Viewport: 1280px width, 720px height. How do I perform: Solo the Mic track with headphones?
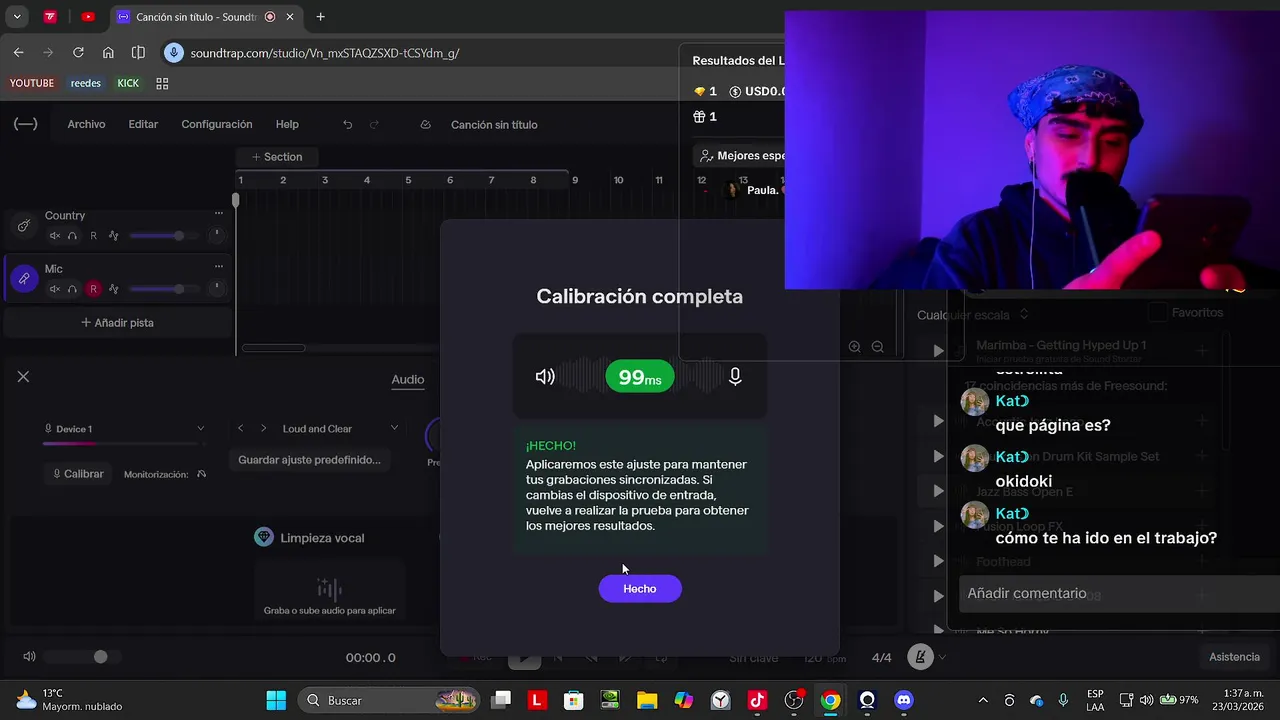pyautogui.click(x=72, y=289)
